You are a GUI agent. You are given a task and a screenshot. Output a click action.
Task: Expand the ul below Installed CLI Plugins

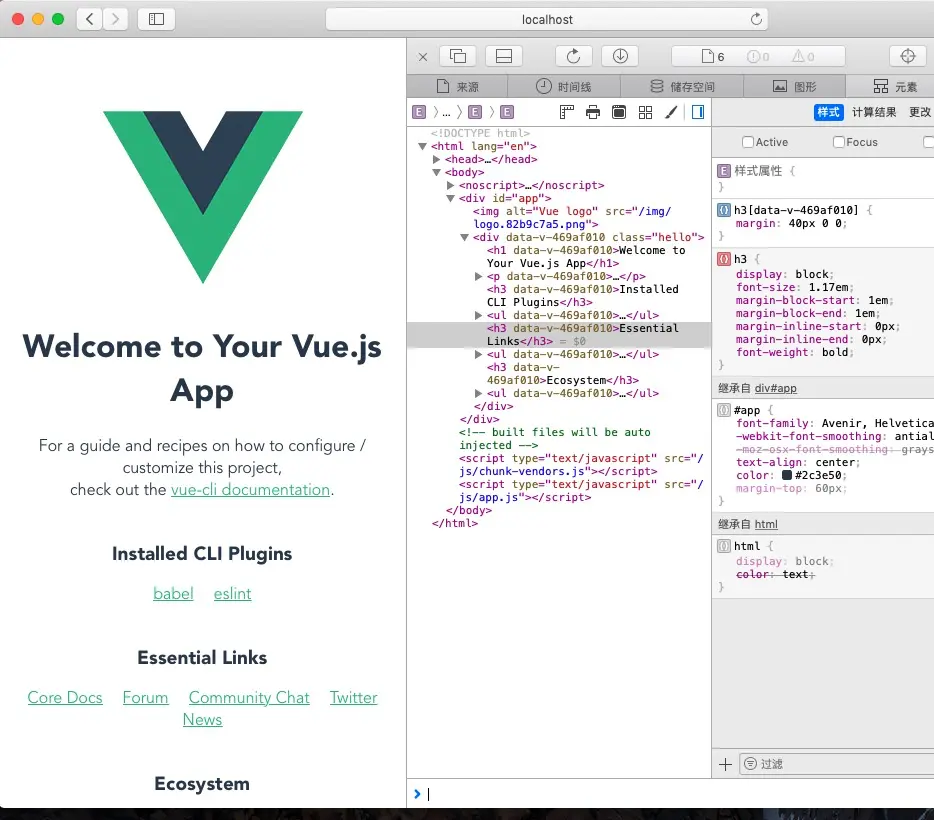[478, 316]
